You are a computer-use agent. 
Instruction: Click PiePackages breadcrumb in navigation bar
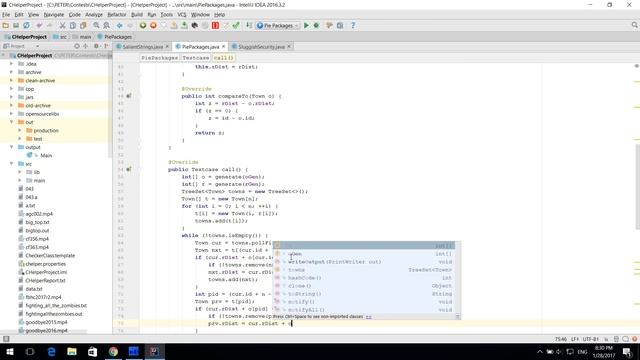[x=115, y=37]
